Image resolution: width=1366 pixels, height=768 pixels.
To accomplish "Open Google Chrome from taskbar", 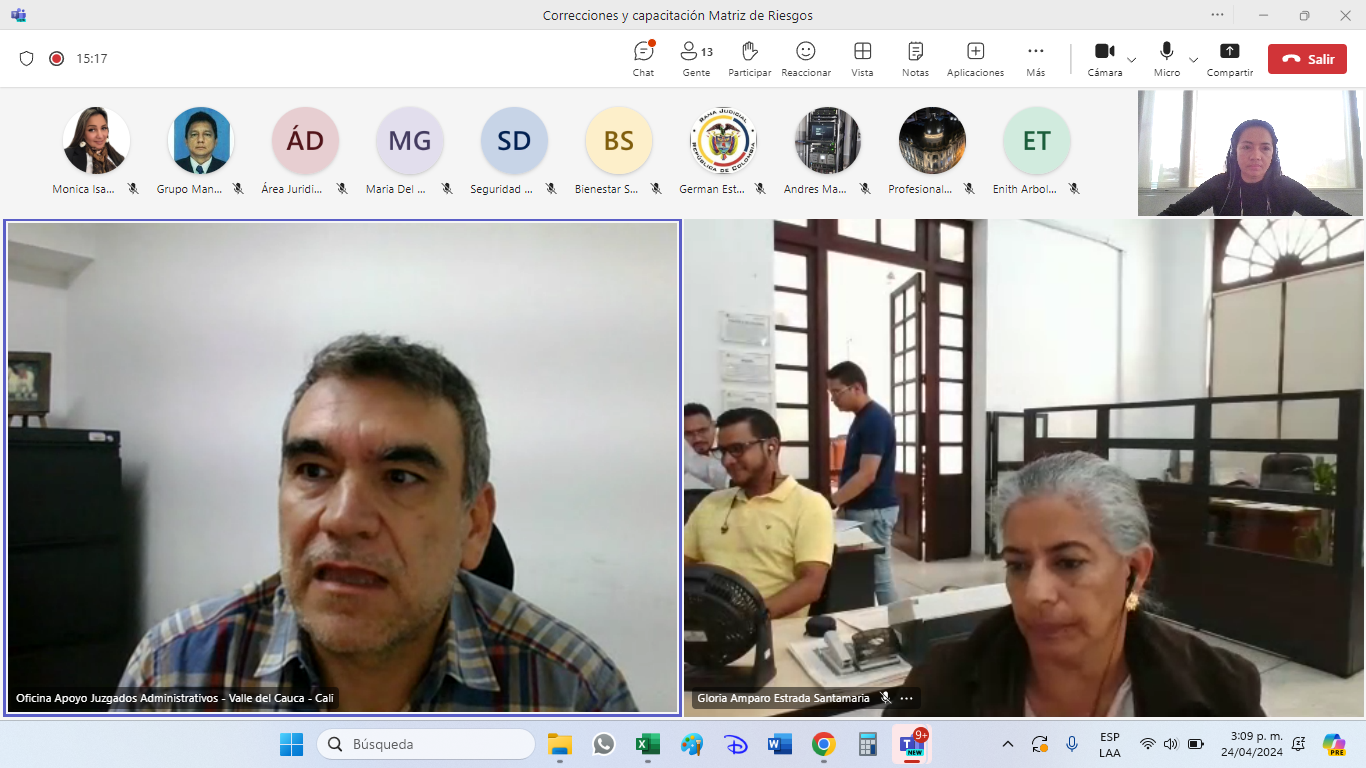I will [x=824, y=744].
